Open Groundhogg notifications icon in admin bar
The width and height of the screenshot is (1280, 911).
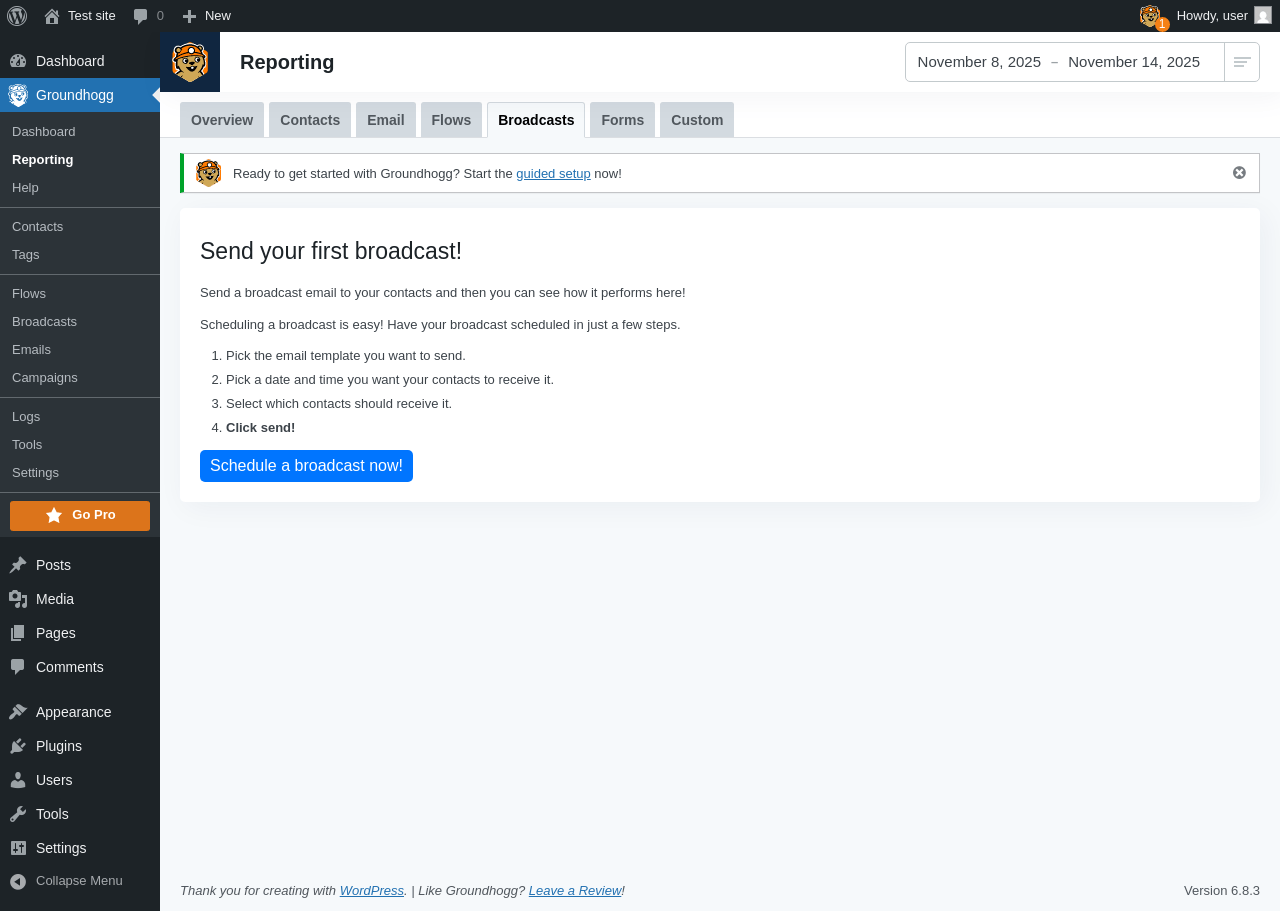point(1153,16)
